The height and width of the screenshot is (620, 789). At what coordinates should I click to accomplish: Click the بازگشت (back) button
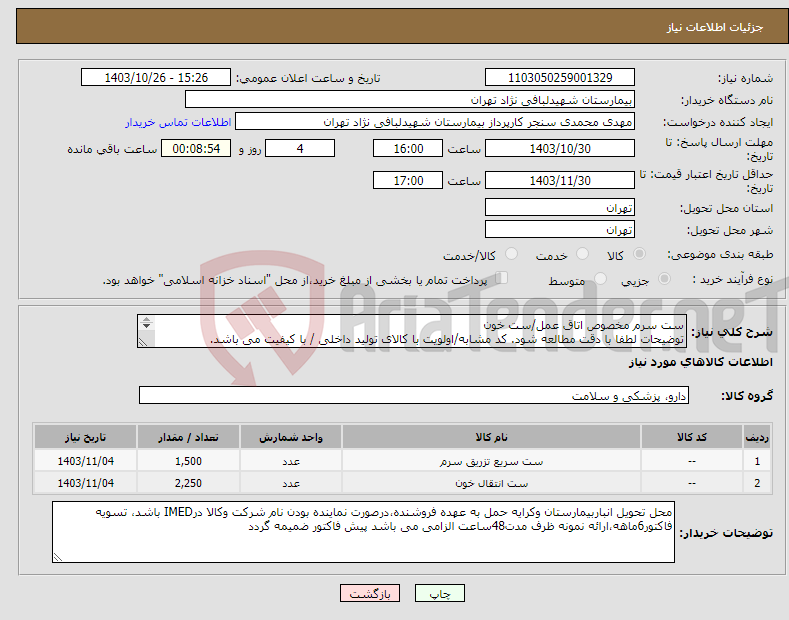370,594
